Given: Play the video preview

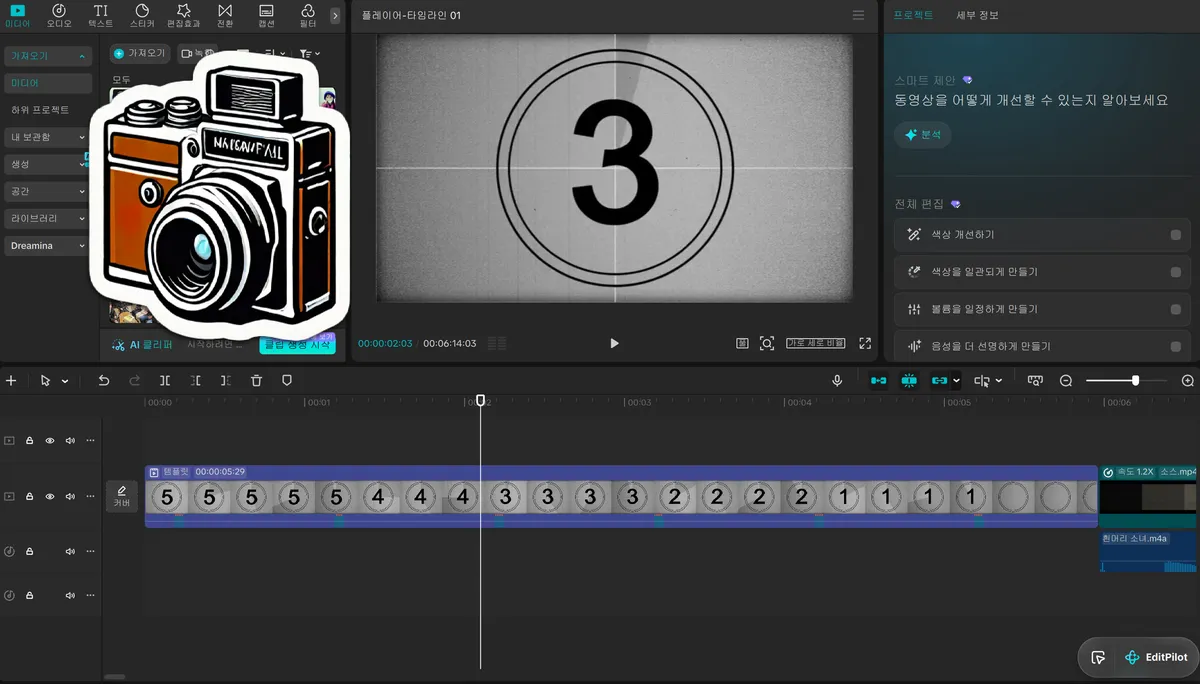Looking at the screenshot, I should coord(614,343).
